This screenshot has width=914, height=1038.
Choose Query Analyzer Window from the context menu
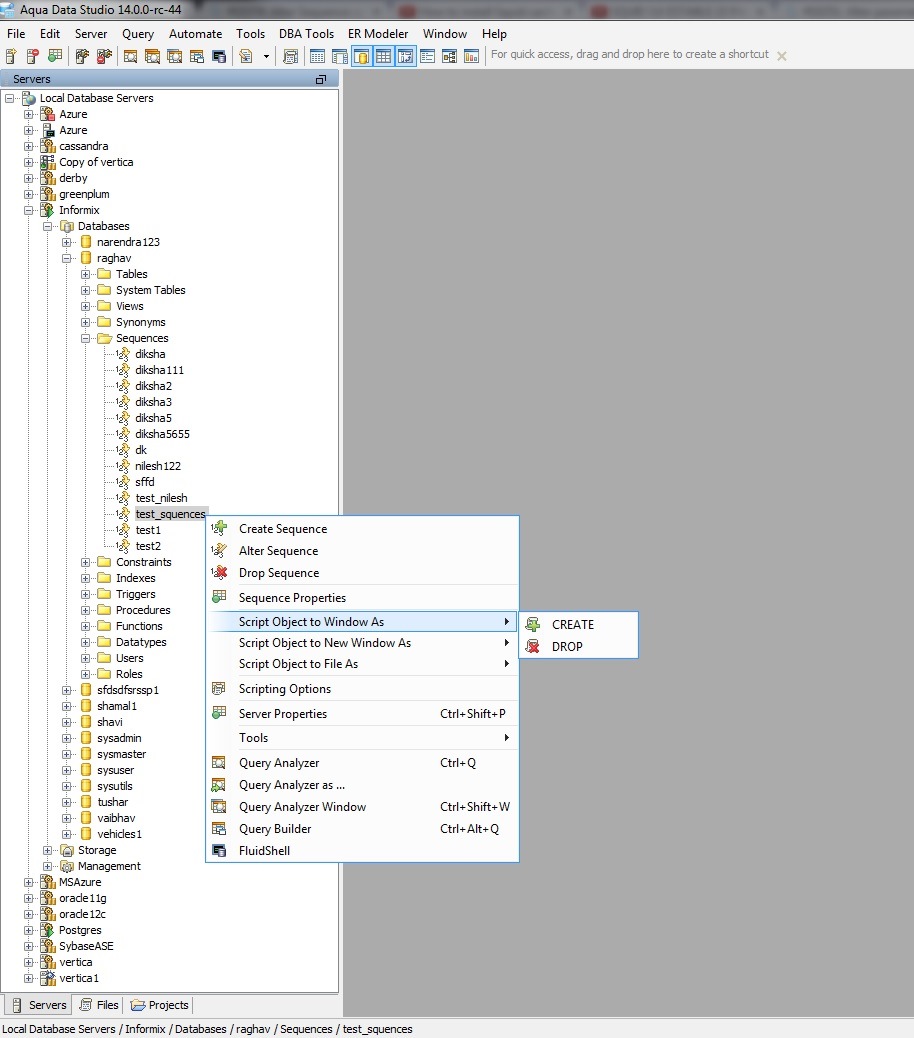point(362,807)
